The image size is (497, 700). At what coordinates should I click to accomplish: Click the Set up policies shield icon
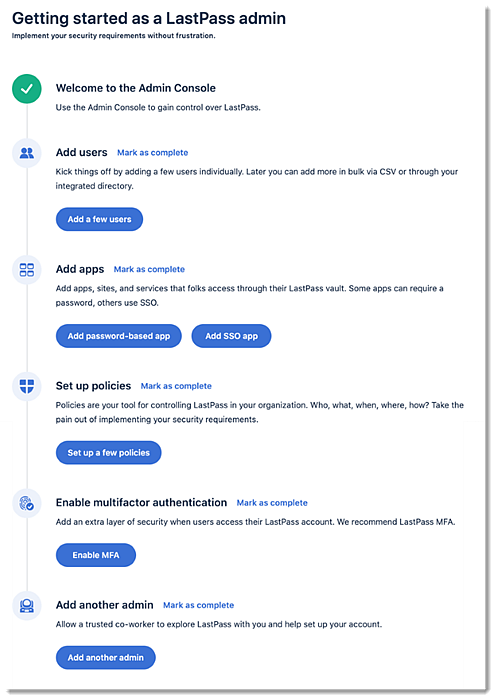pyautogui.click(x=27, y=386)
